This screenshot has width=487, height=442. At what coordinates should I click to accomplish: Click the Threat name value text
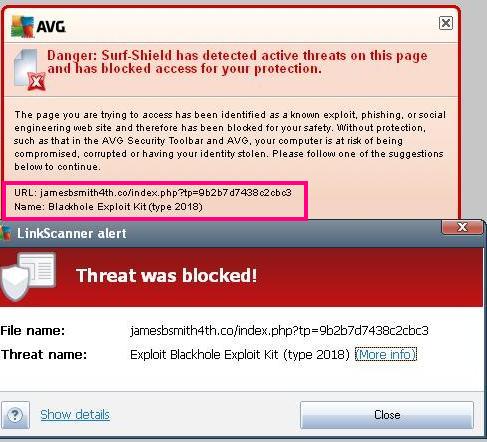coord(240,354)
